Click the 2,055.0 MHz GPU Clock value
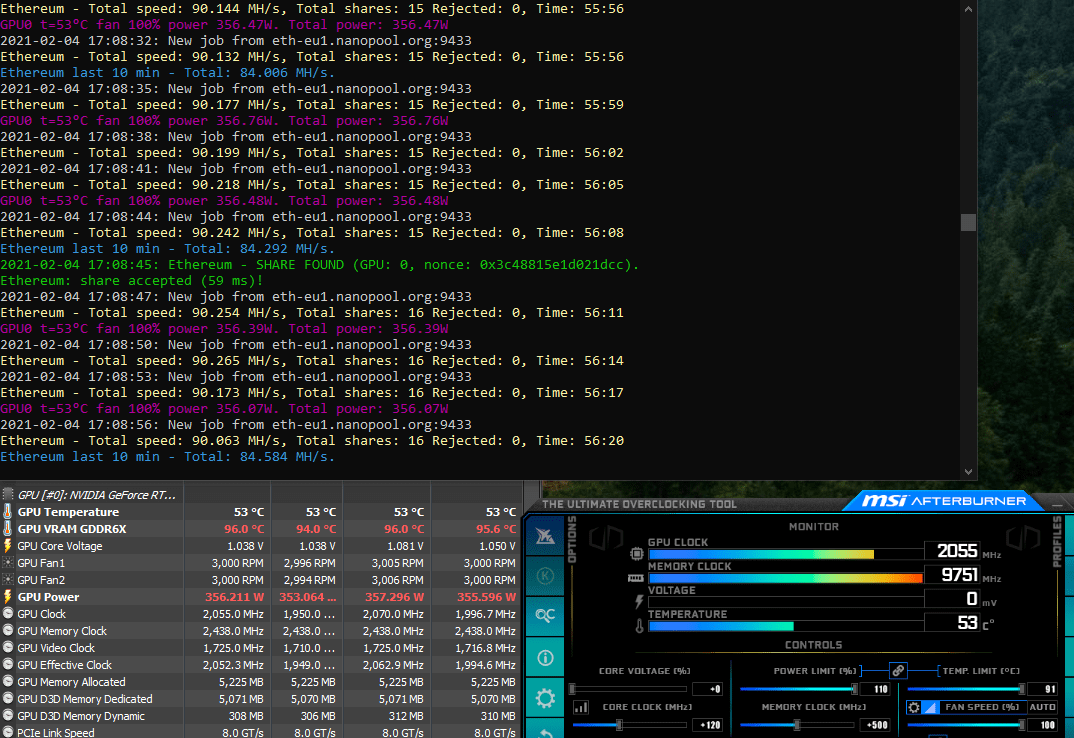1074x738 pixels. coord(233,614)
